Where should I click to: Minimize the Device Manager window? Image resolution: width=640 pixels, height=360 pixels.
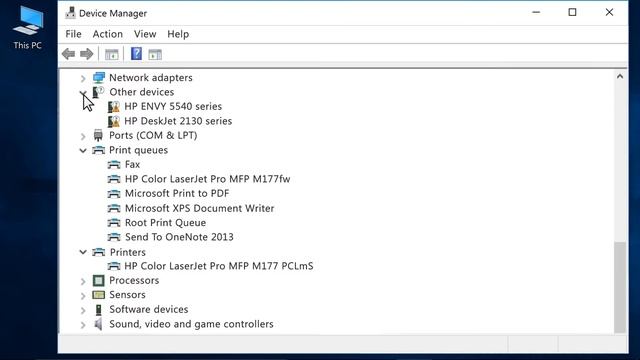point(536,13)
